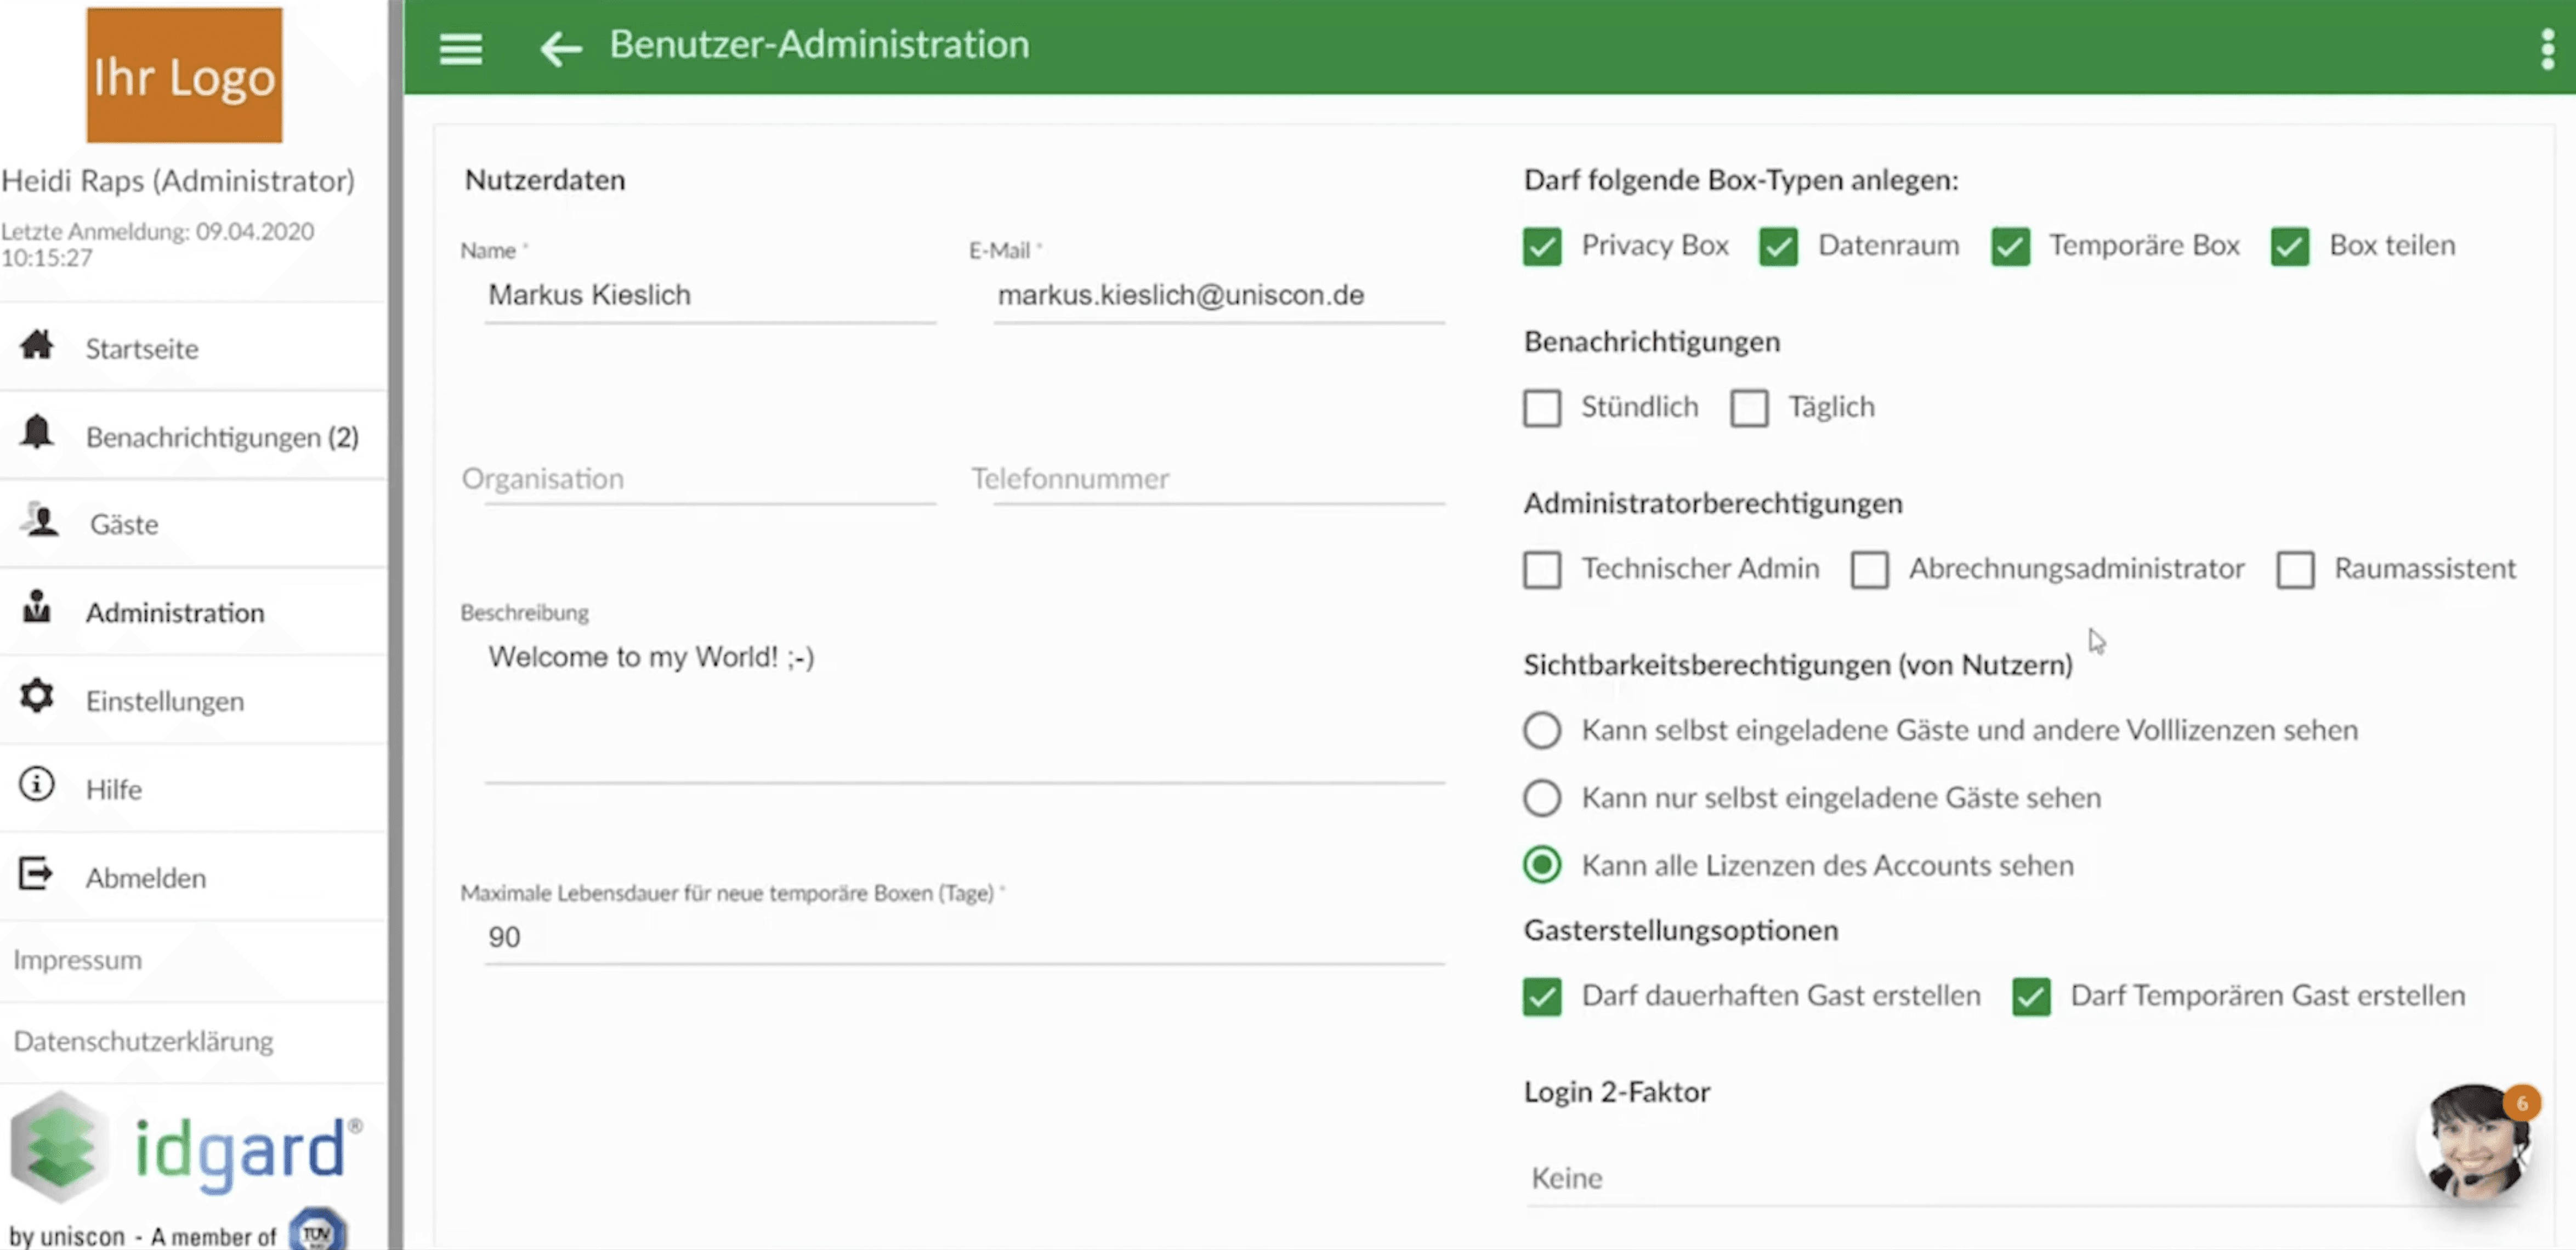Screen dimensions: 2576x1250
Task: Click the back arrow in Benutzer-Administration header
Action: coord(560,48)
